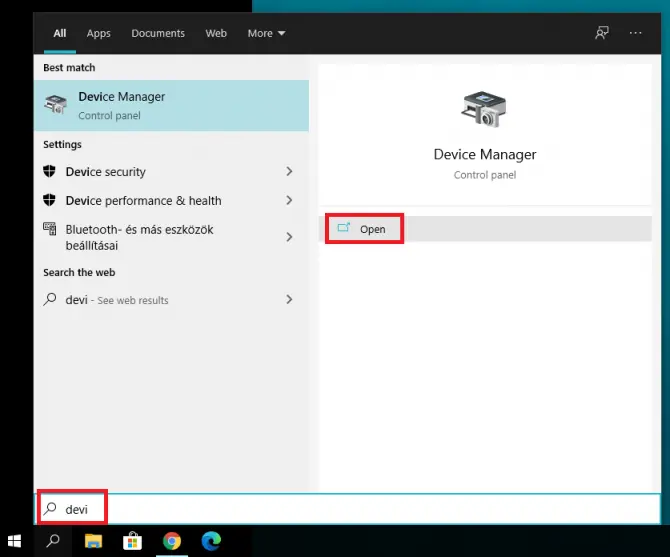Click the Best match heading
The height and width of the screenshot is (557, 670).
69,67
